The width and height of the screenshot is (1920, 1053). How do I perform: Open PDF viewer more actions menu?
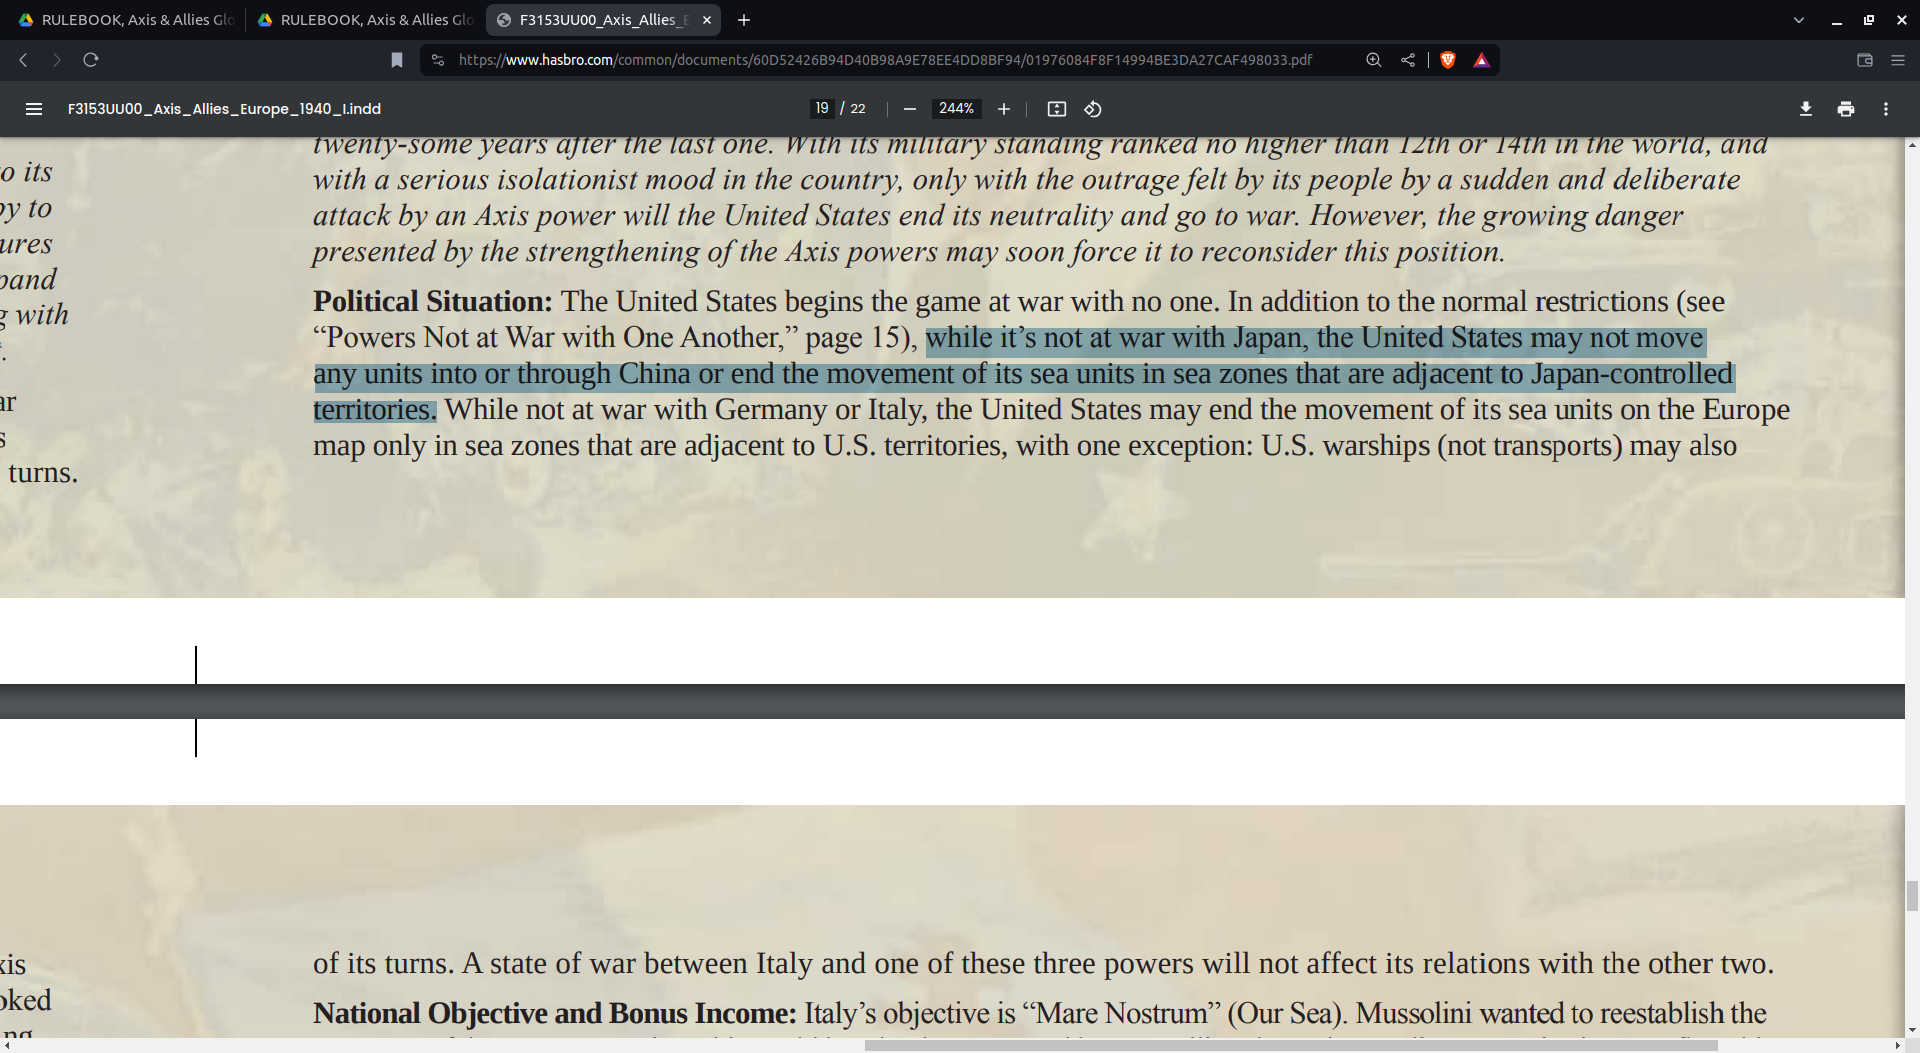1886,109
